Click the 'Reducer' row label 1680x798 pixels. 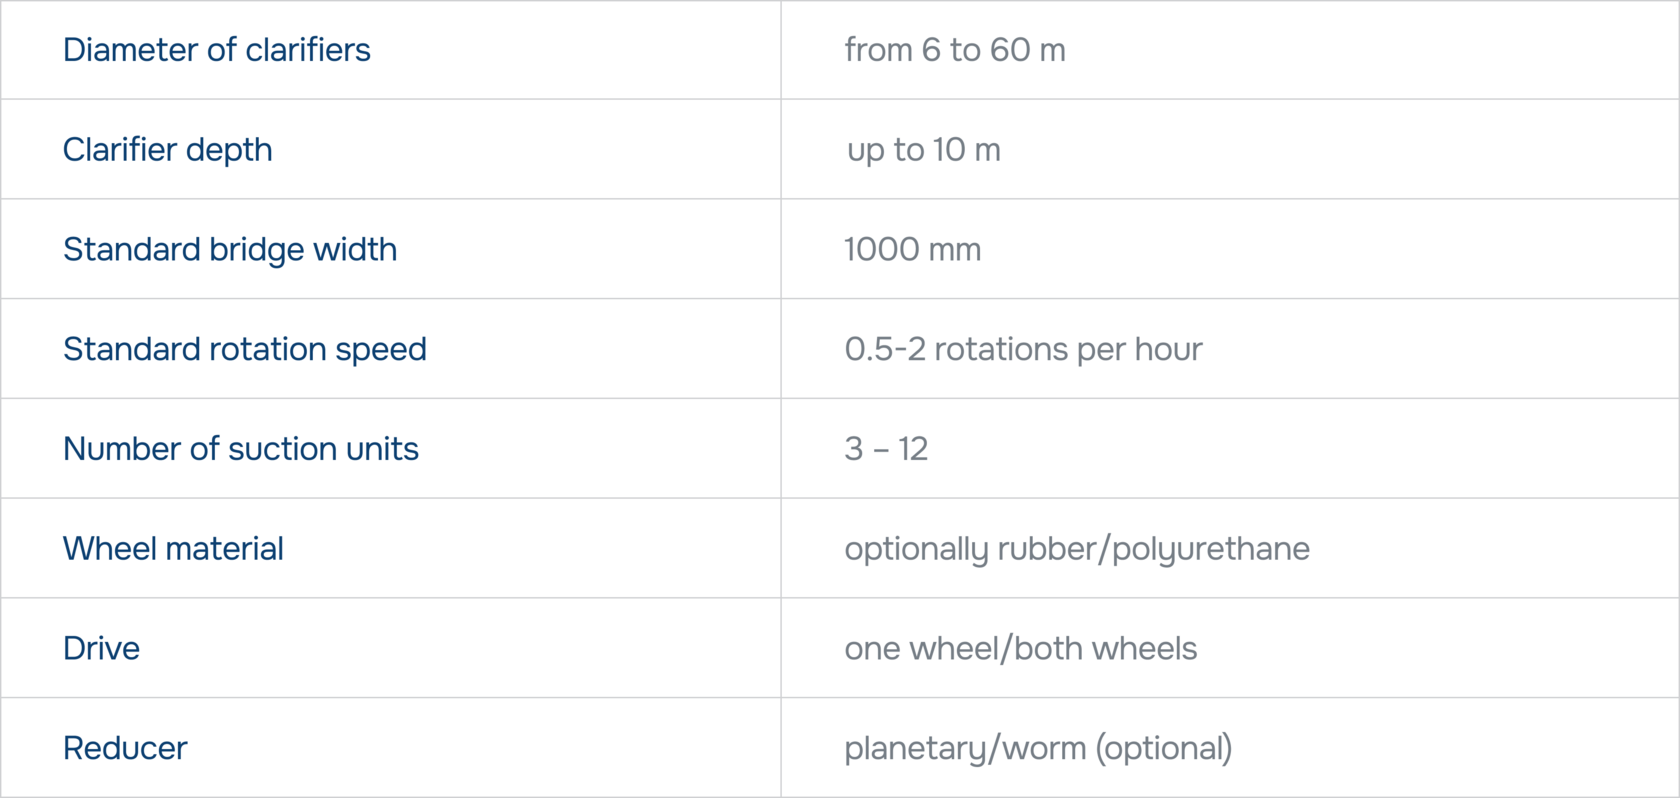(125, 749)
